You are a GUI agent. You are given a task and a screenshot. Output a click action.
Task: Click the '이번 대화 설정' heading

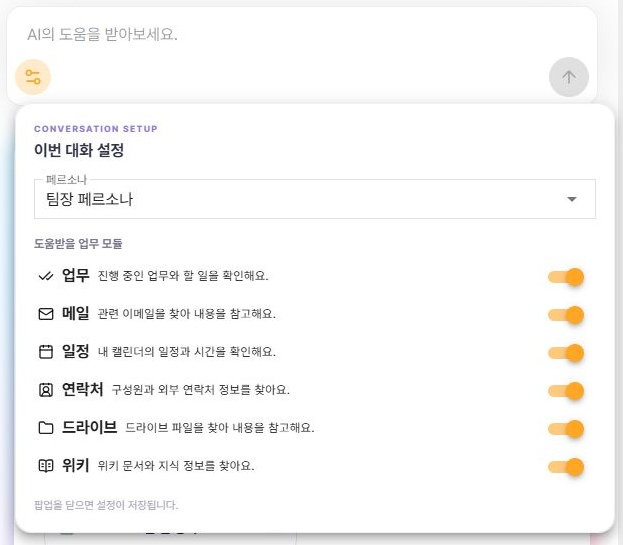[x=79, y=150]
